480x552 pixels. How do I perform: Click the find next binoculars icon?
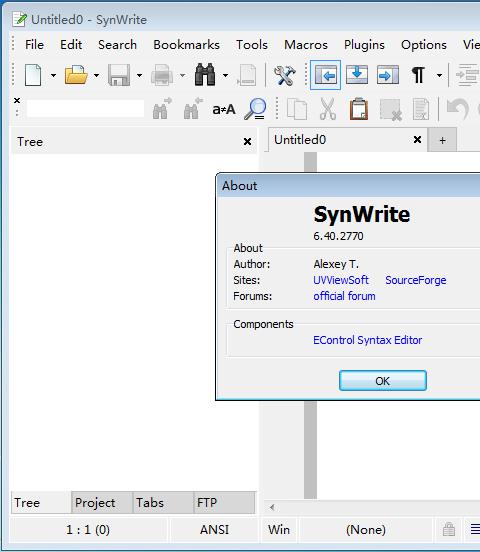pyautogui.click(x=162, y=109)
